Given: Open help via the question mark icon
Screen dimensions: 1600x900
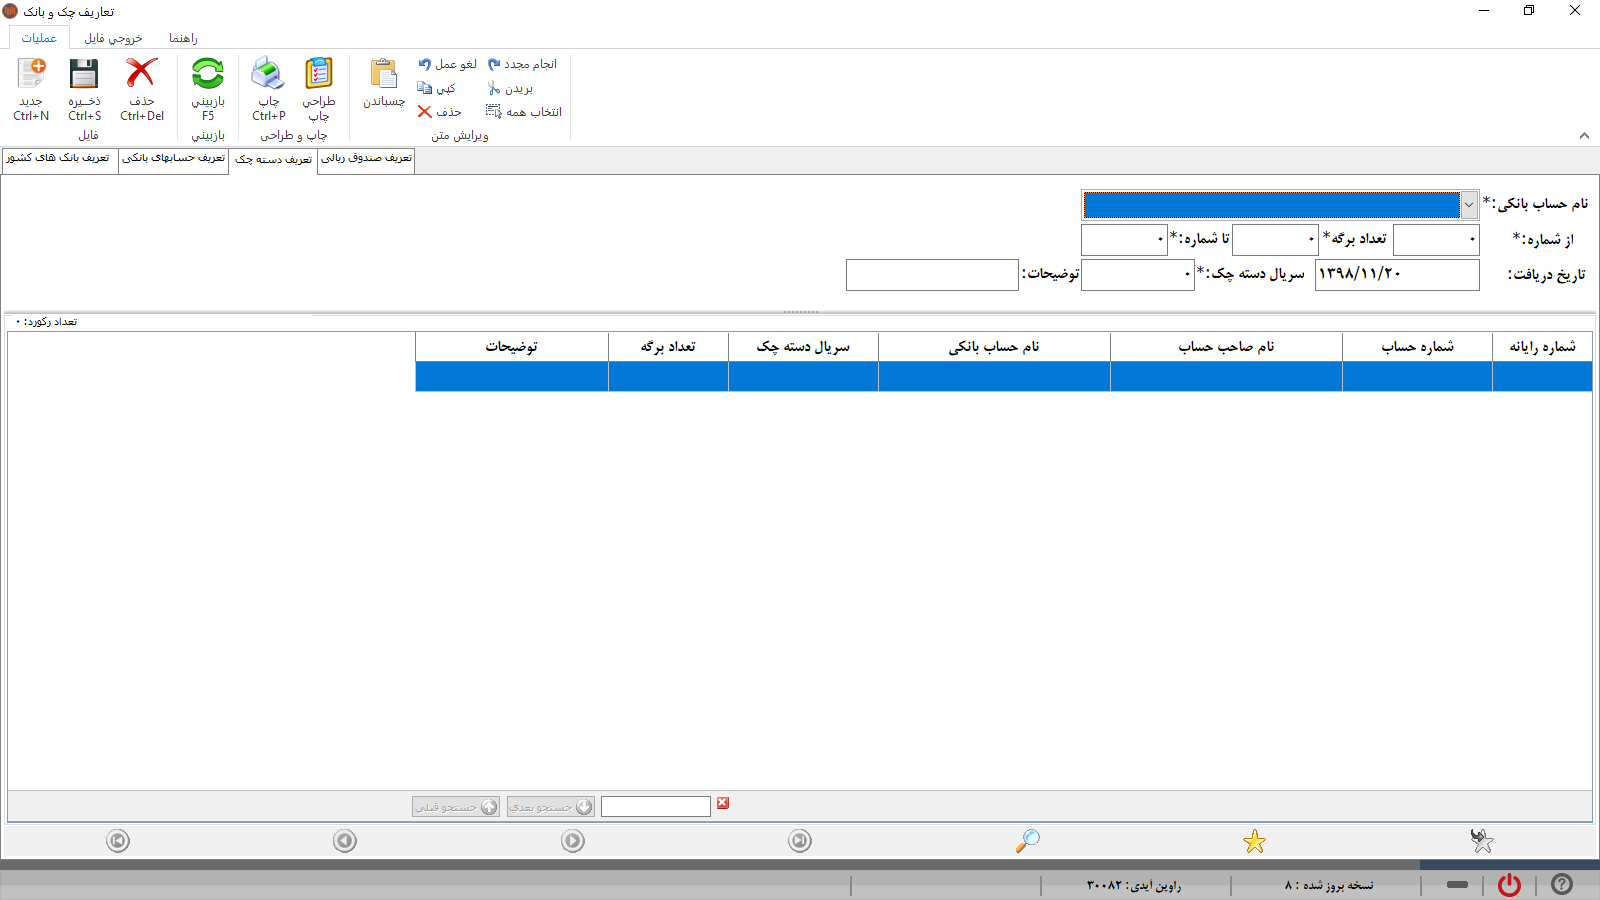Looking at the screenshot, I should [x=1562, y=885].
